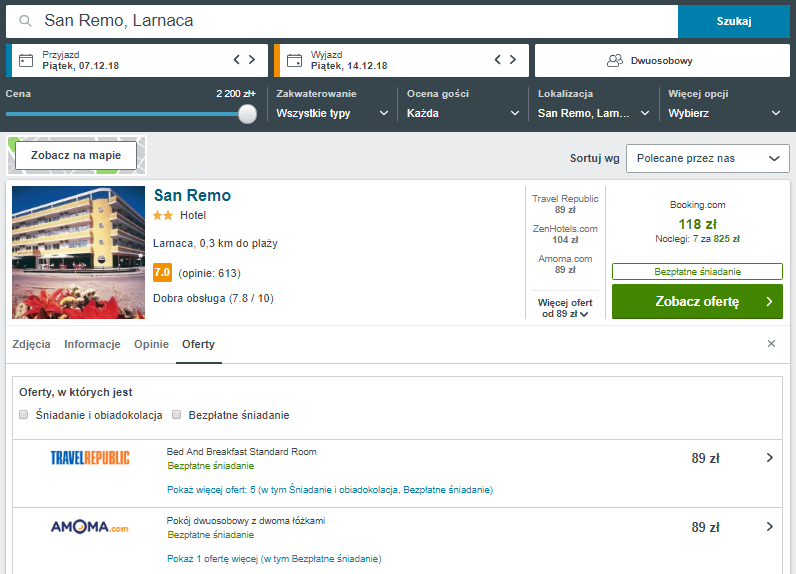The image size is (796, 574).
Task: Check Śniadanie i obiadokolacja filter
Action: click(x=23, y=415)
